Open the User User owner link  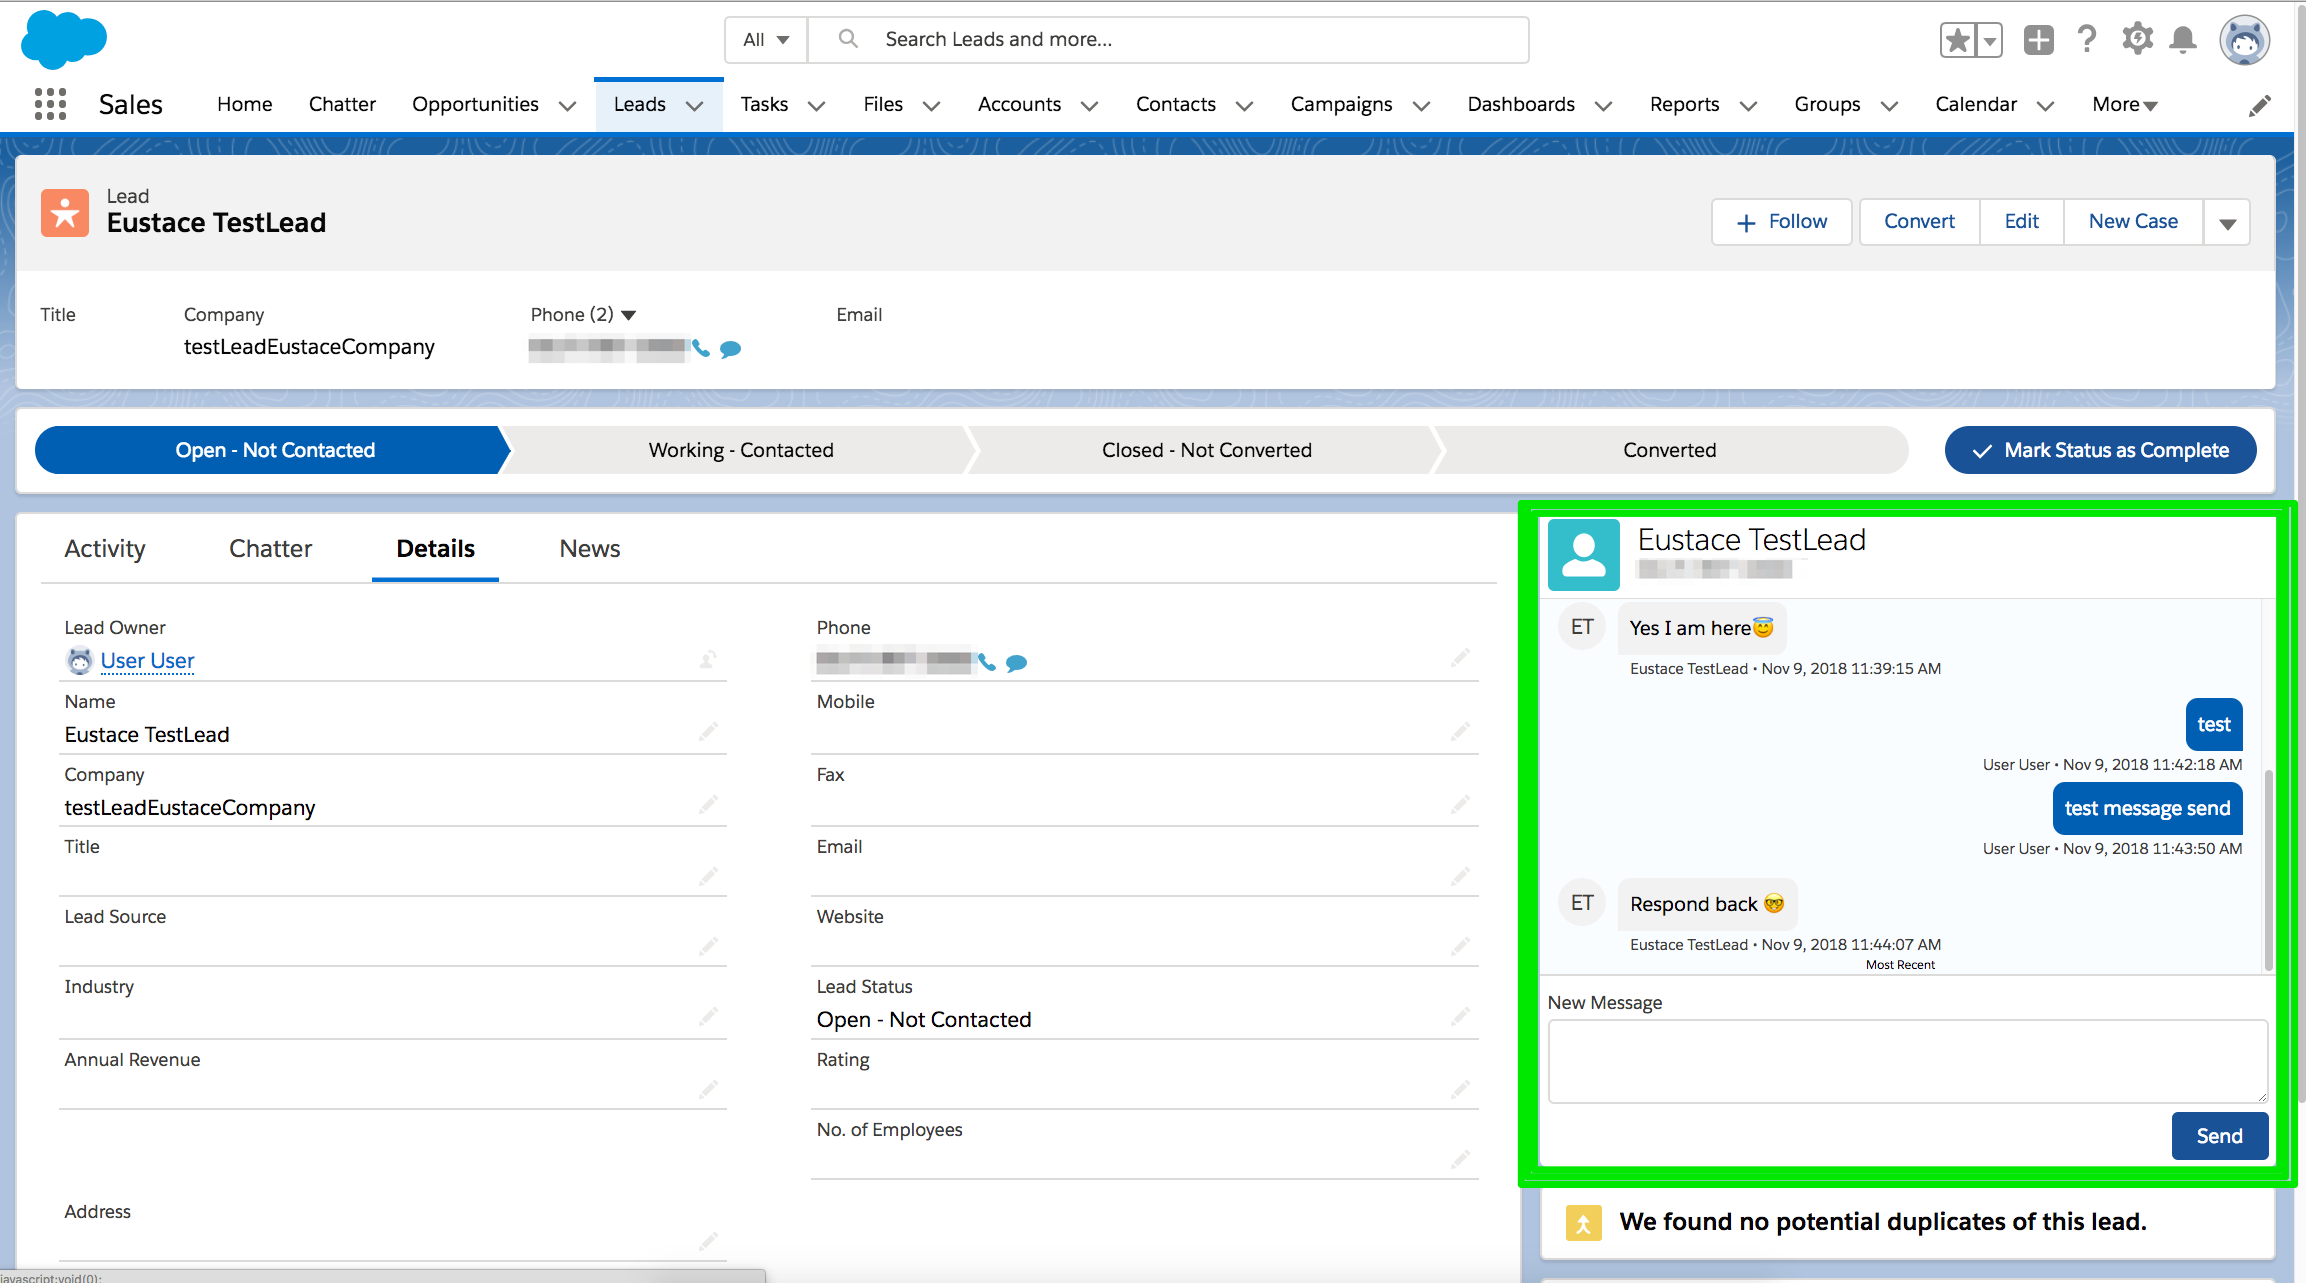(x=147, y=661)
